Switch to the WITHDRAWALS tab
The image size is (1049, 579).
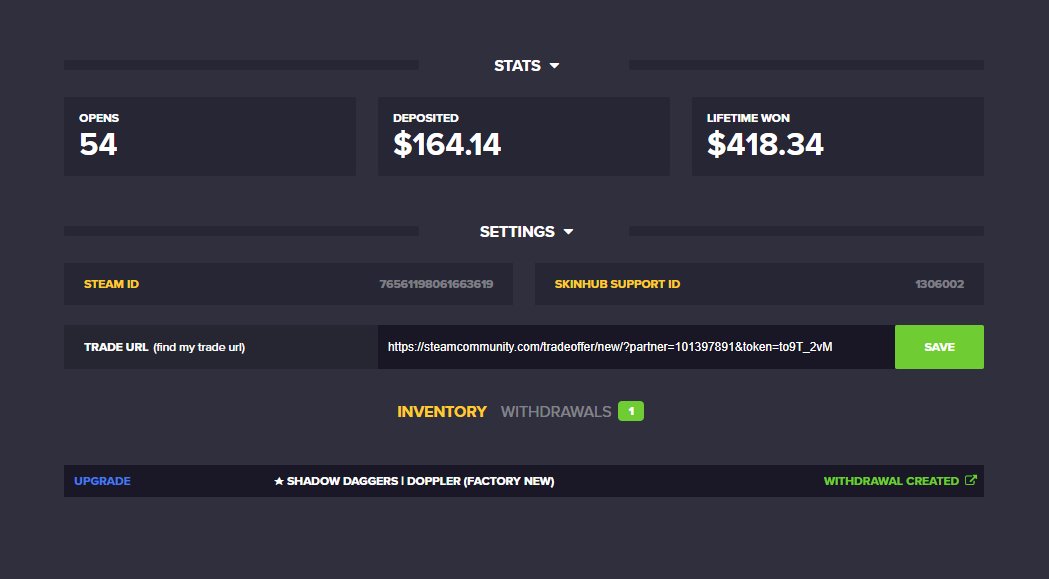coord(556,412)
